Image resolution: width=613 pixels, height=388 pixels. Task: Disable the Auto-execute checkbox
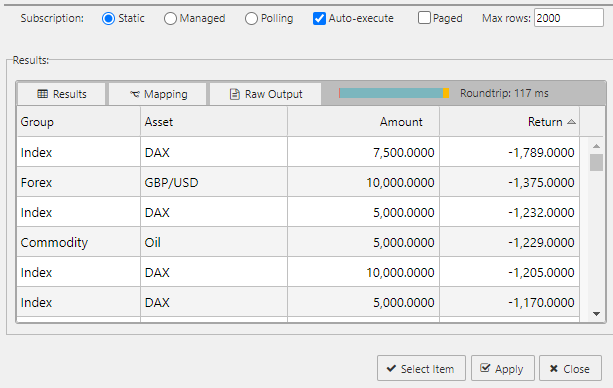pos(319,18)
